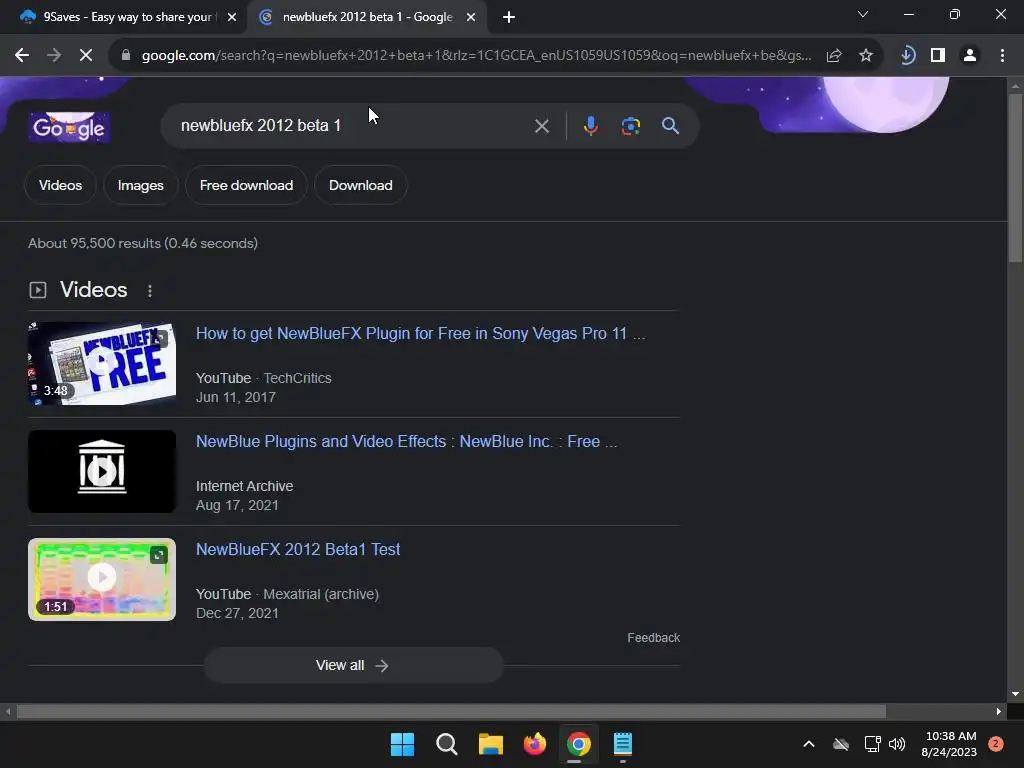Open How to get NewBlueFX Plugin link

pos(420,334)
